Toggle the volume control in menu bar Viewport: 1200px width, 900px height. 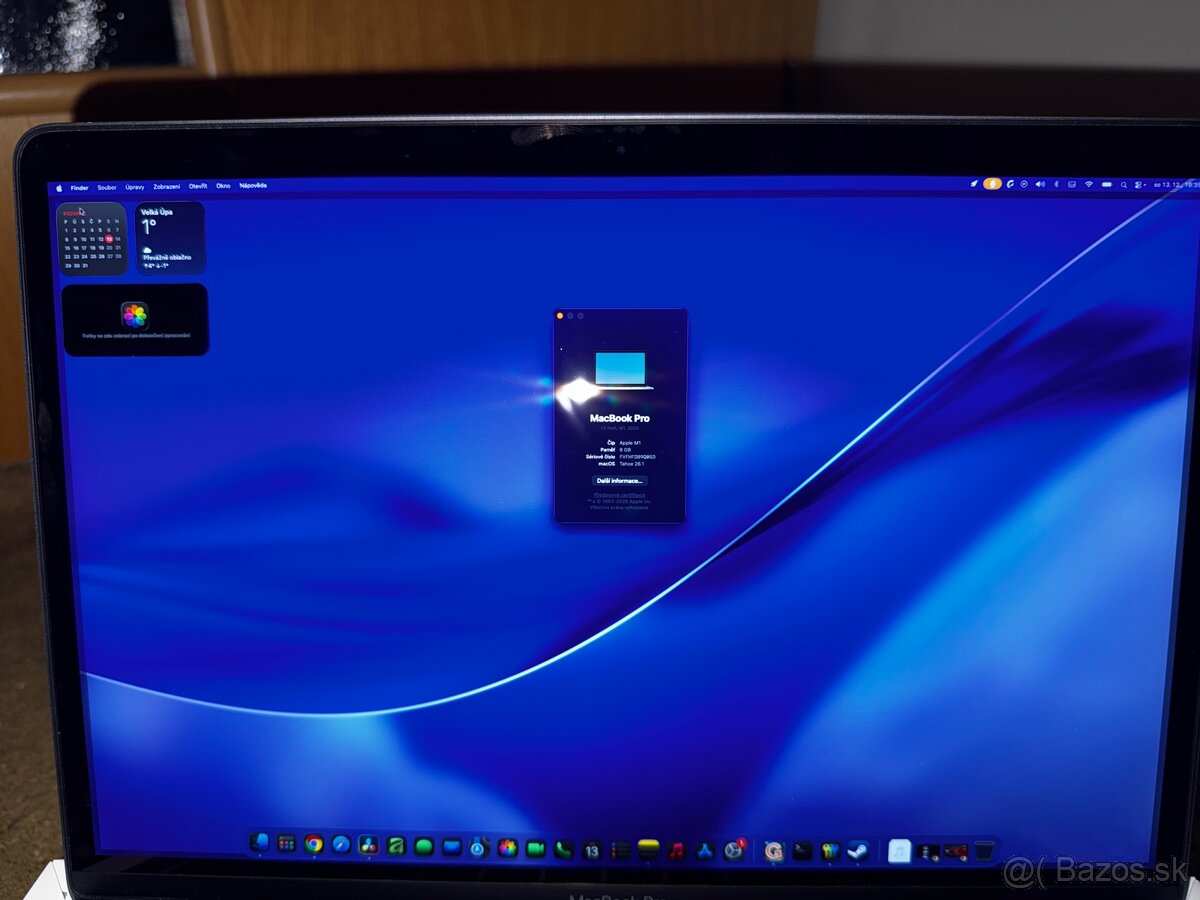tap(1040, 184)
